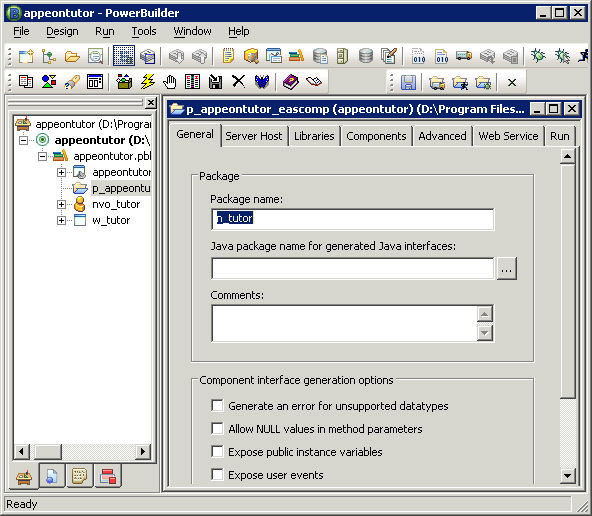The height and width of the screenshot is (516, 592).
Task: Click the Java package name input field
Action: [x=353, y=268]
